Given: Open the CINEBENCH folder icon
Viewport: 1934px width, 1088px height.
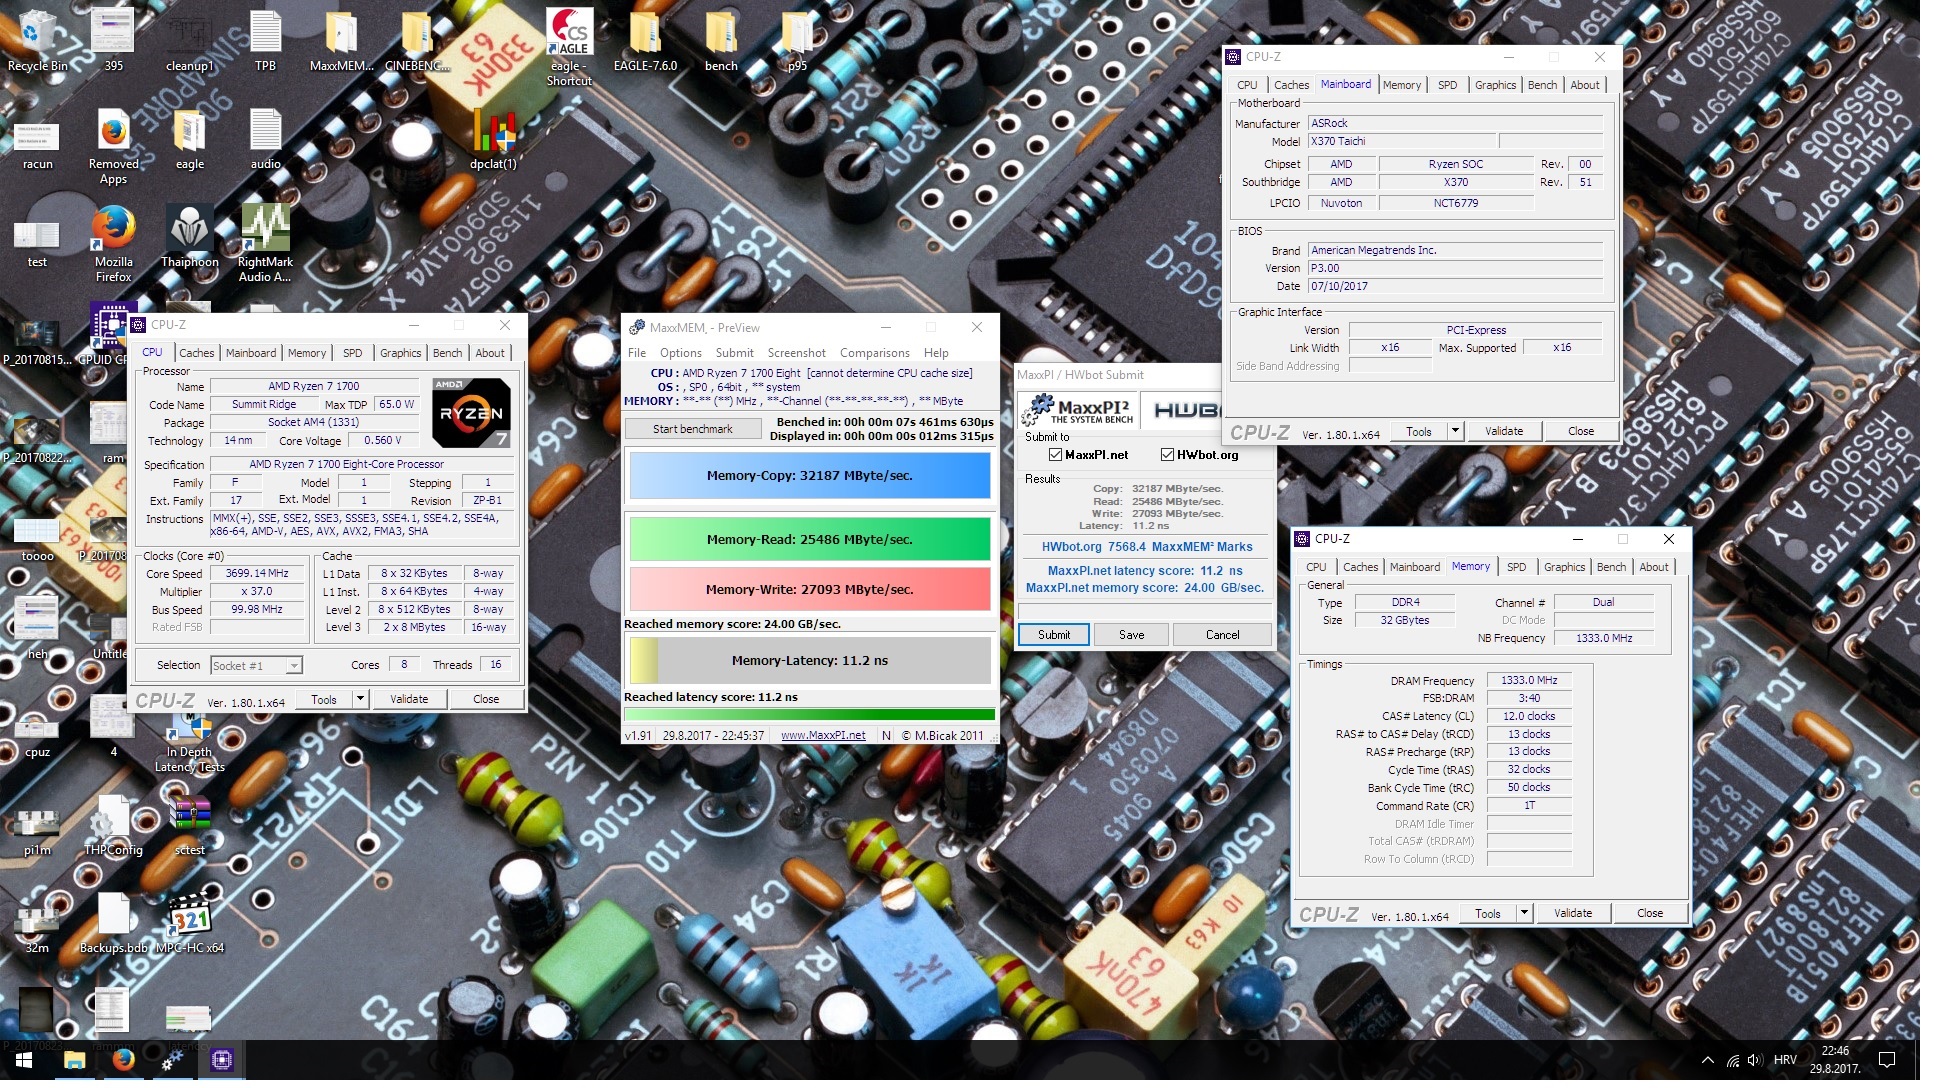Looking at the screenshot, I should pyautogui.click(x=417, y=40).
